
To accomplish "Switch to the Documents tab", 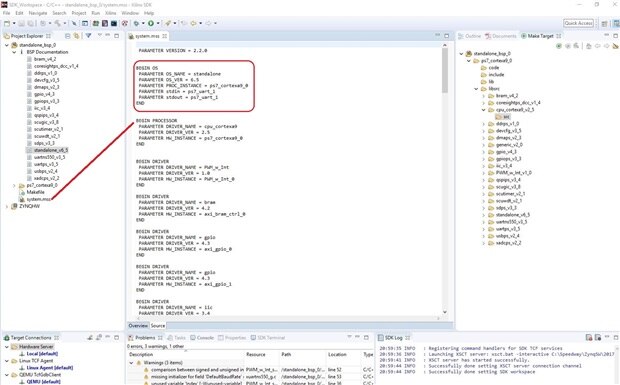I will point(501,36).
